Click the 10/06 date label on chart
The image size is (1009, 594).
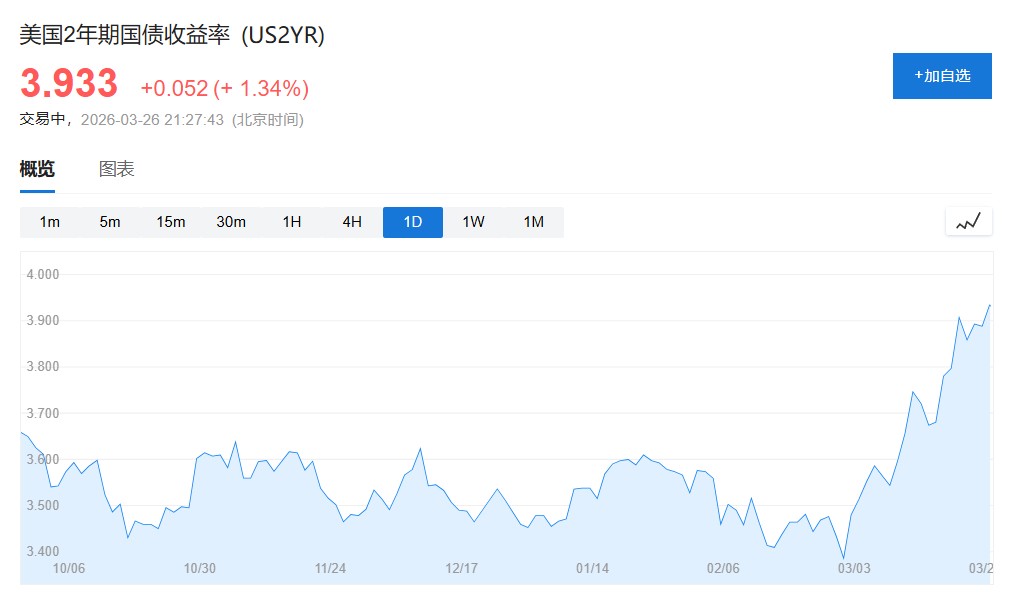(x=68, y=568)
